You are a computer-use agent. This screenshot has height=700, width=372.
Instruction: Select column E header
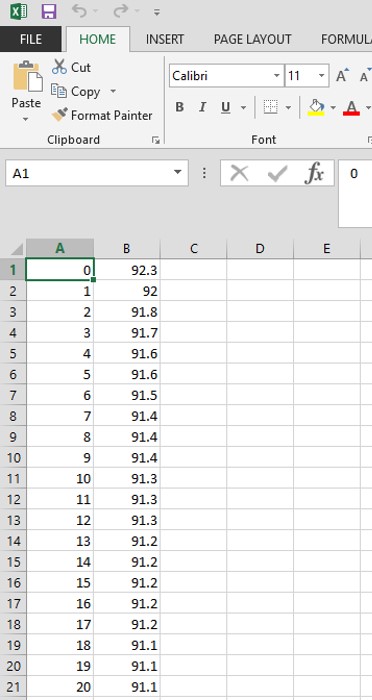click(326, 249)
